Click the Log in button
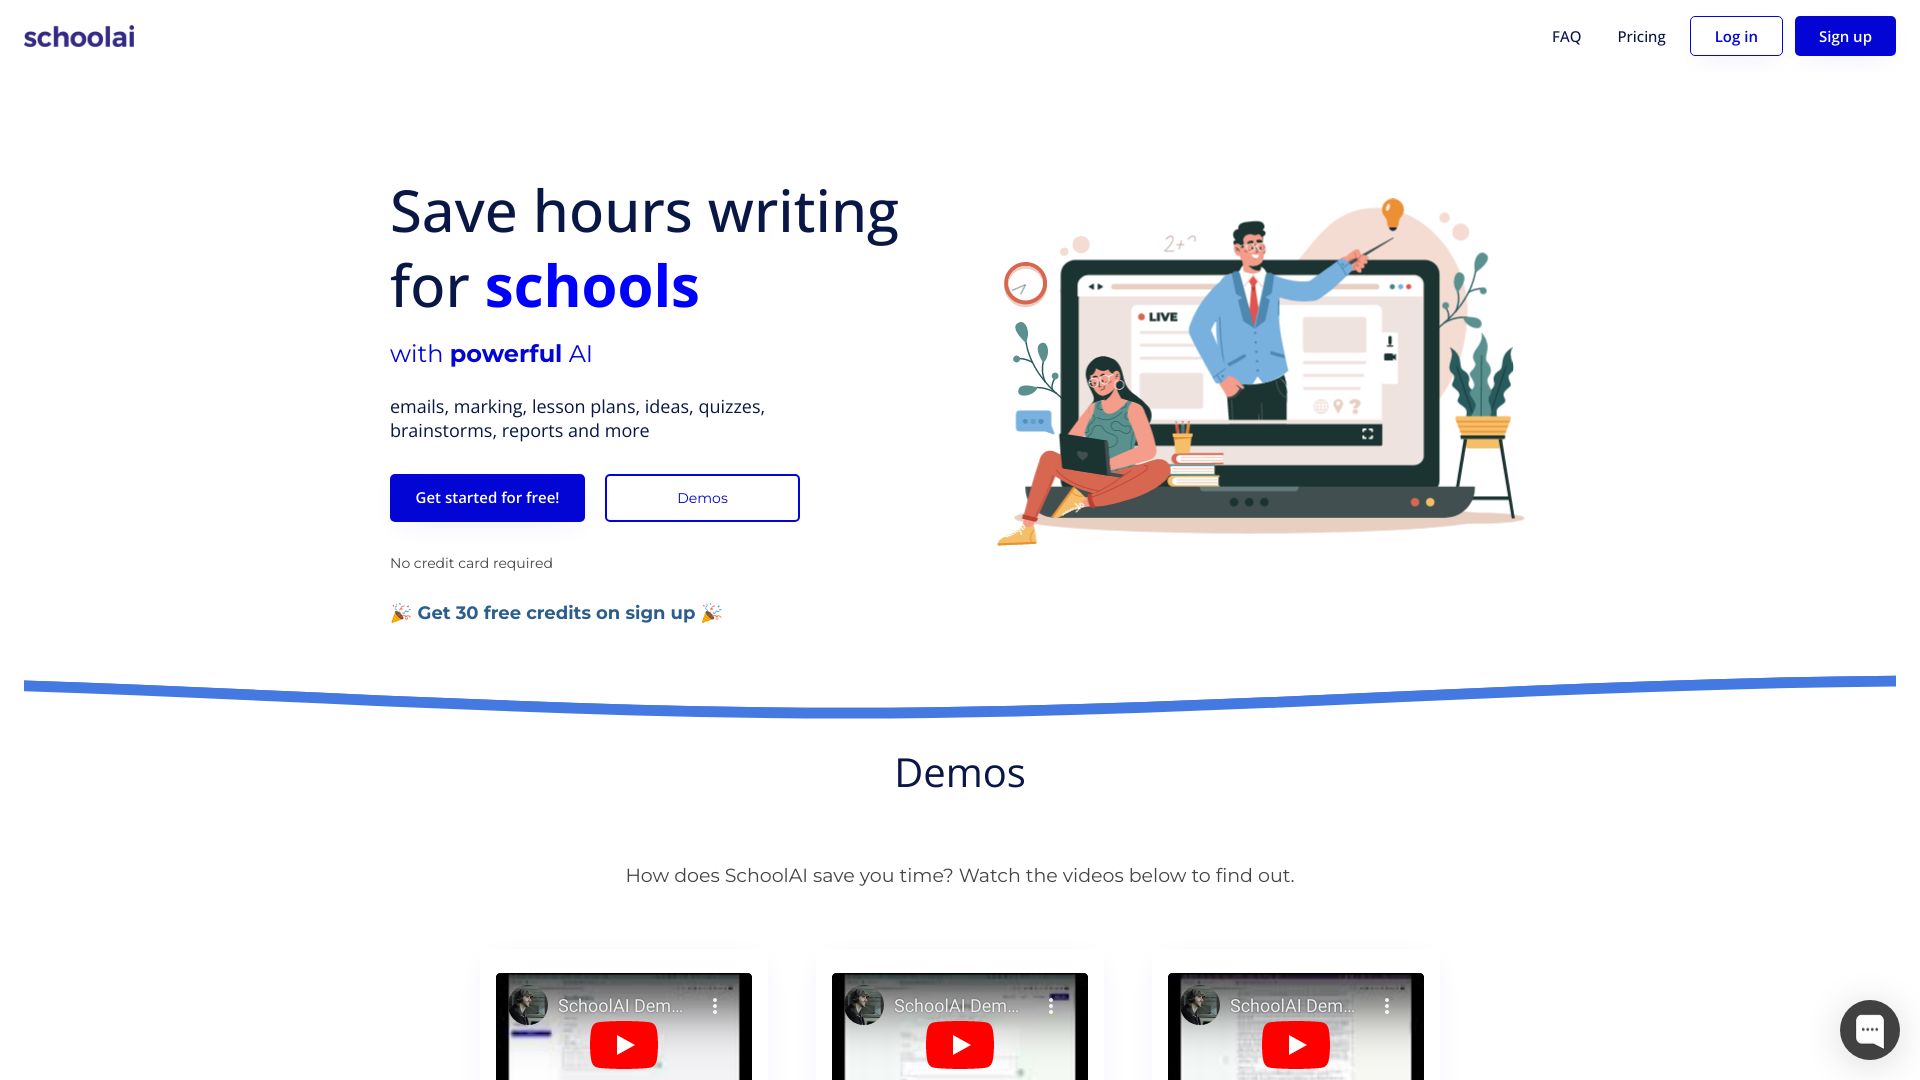Viewport: 1920px width, 1080px height. click(1735, 36)
